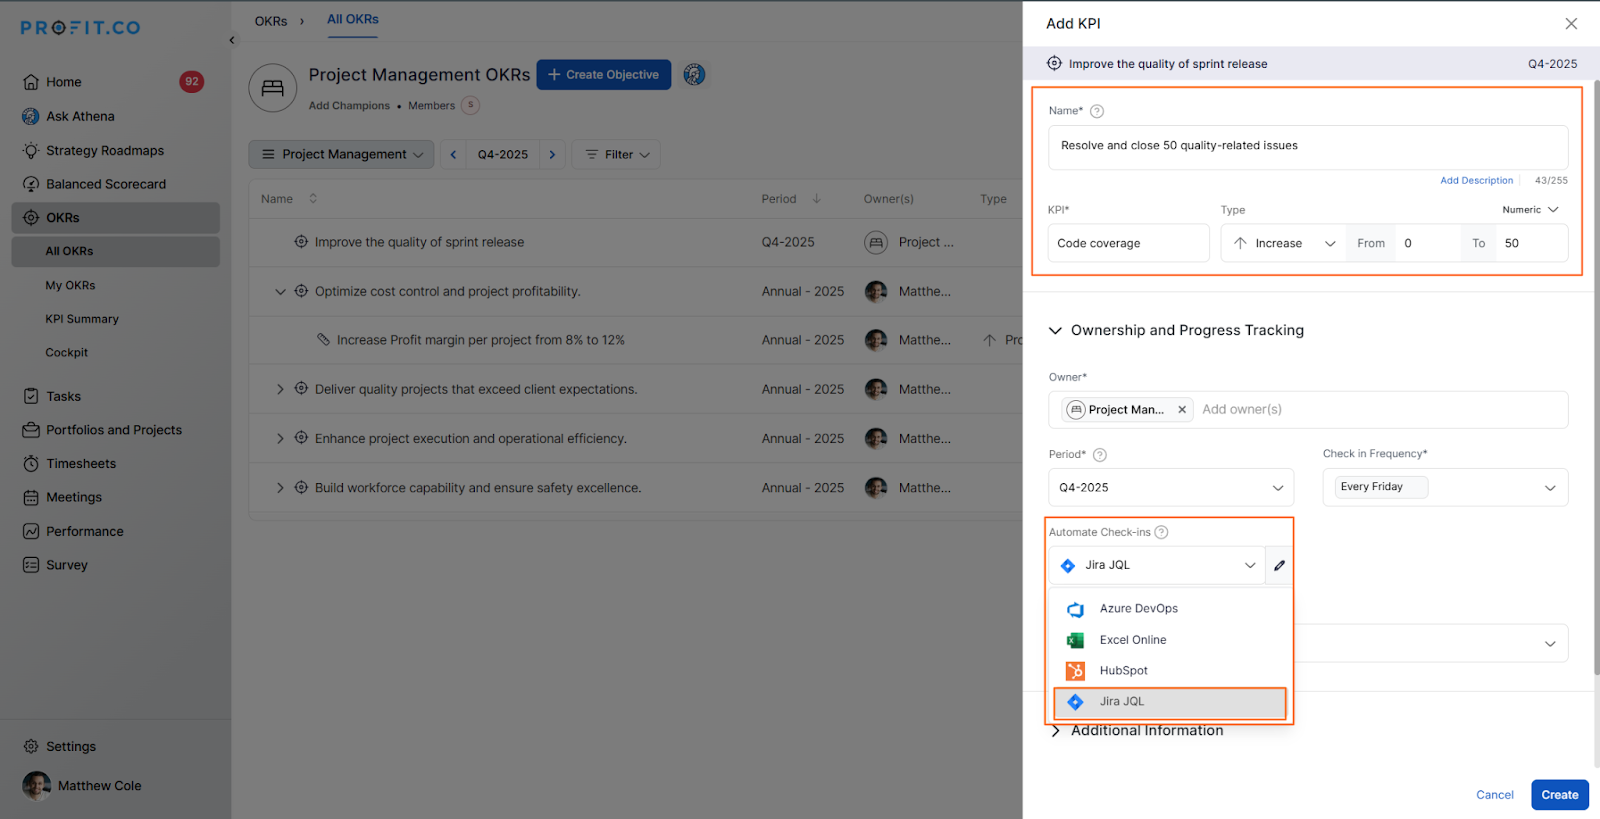The width and height of the screenshot is (1600, 819).
Task: Click the Project Management team avatar icon
Action: pyautogui.click(x=273, y=88)
